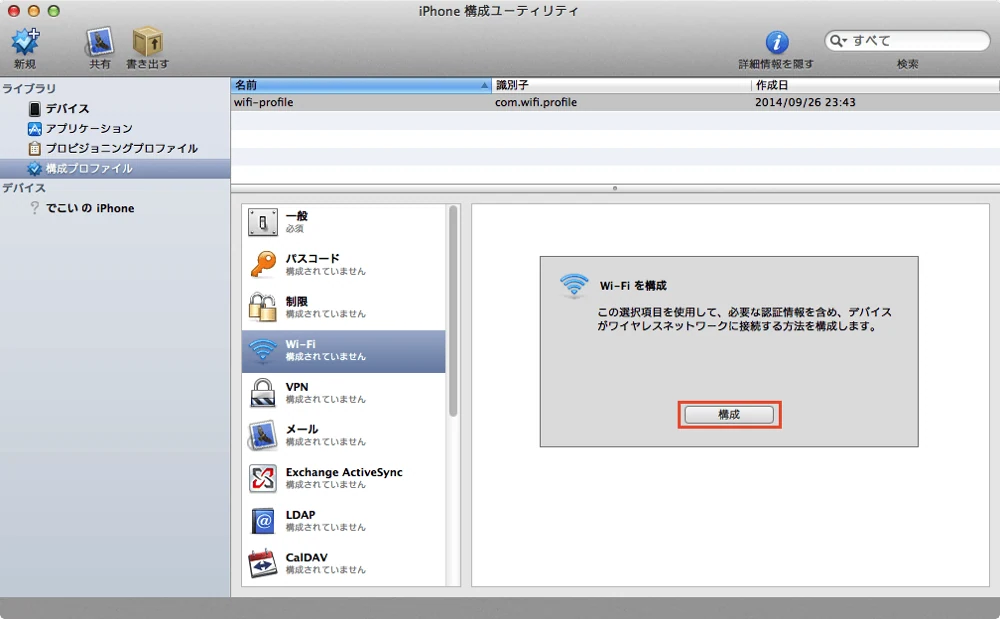Open the search magnifier dropdown
Viewport: 1000px width, 619px height.
click(837, 41)
